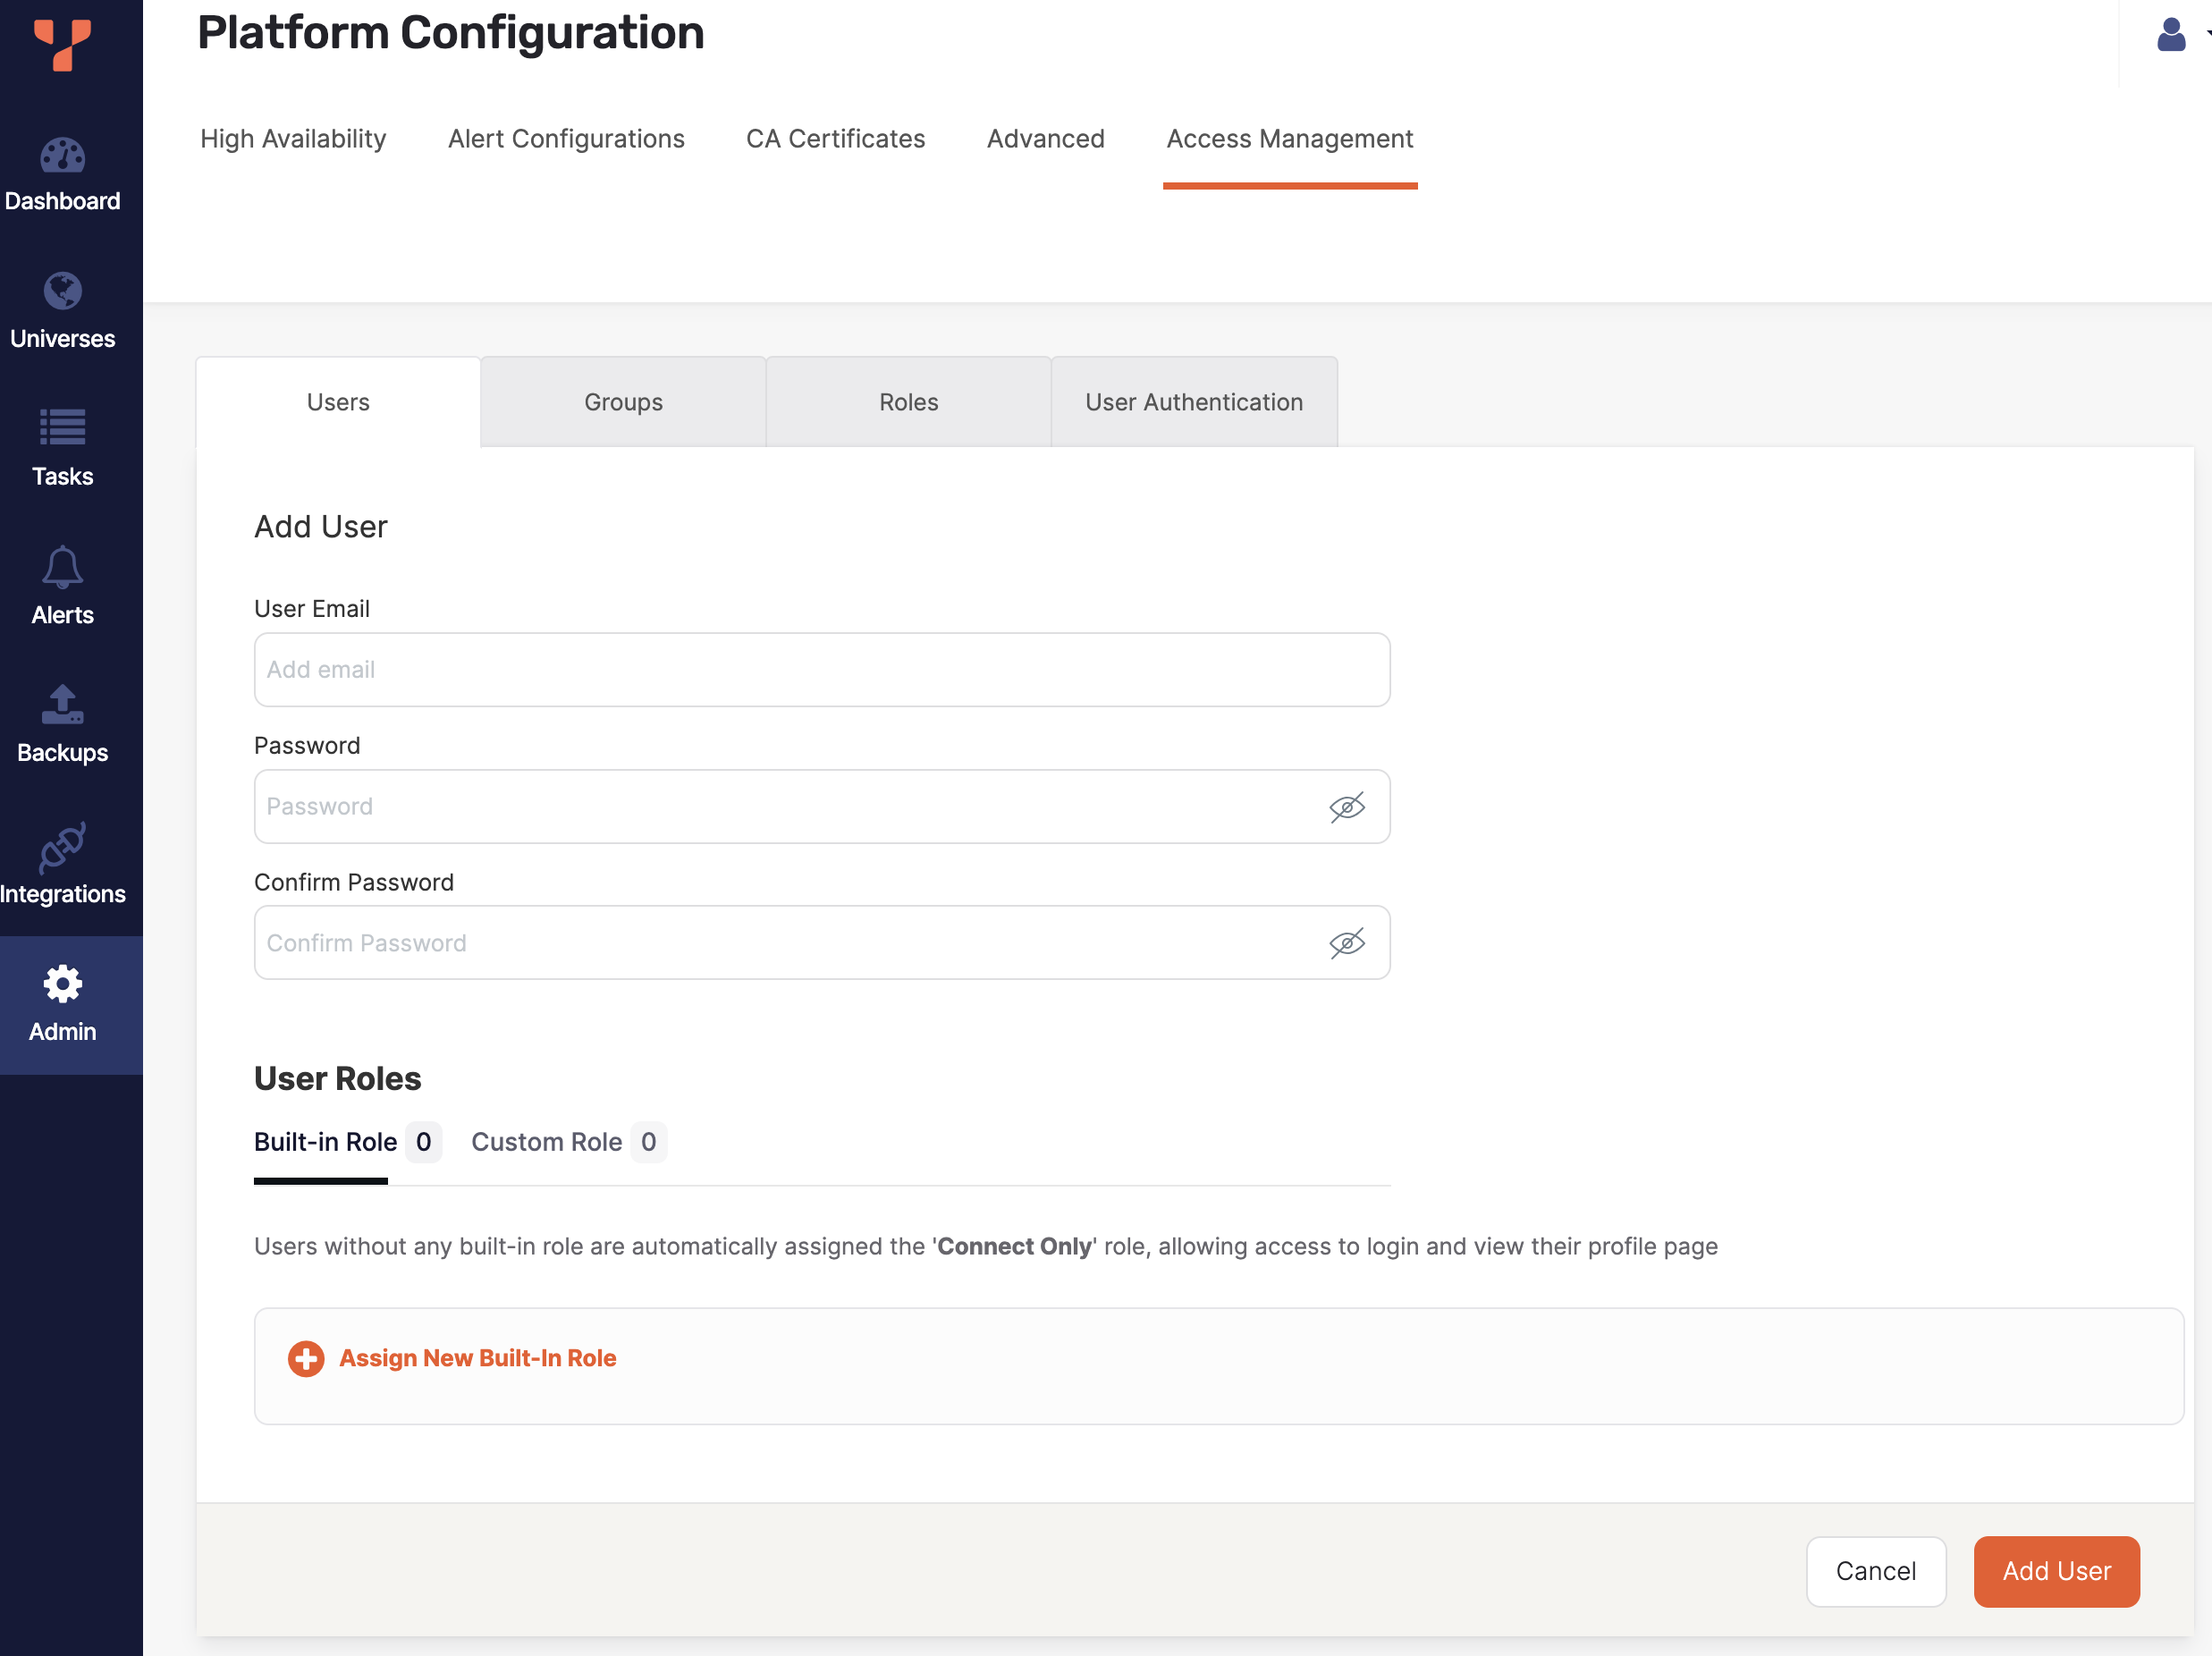The width and height of the screenshot is (2212, 1656).
Task: Open Backups upload icon in sidebar
Action: coord(62,705)
